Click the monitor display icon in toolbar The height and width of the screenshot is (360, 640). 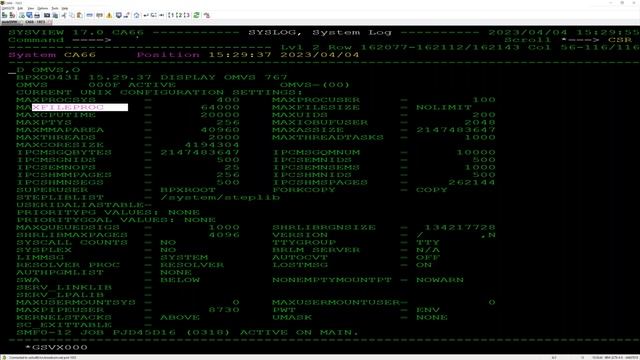pos(118,15)
